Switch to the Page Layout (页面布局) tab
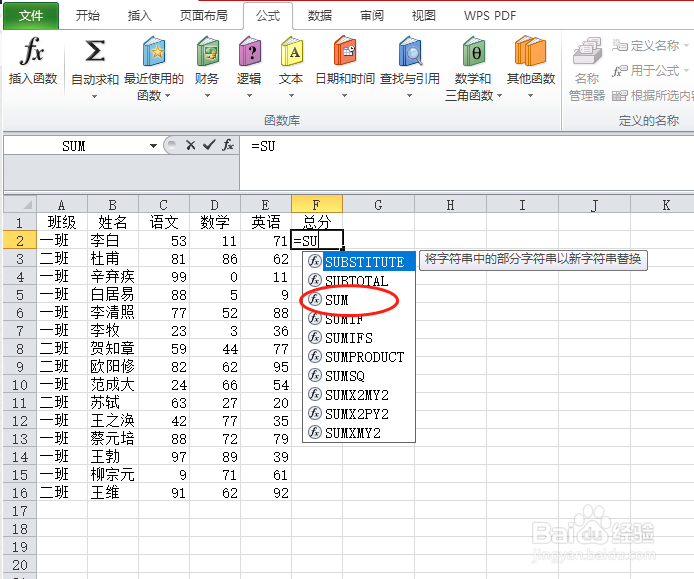 click(204, 15)
